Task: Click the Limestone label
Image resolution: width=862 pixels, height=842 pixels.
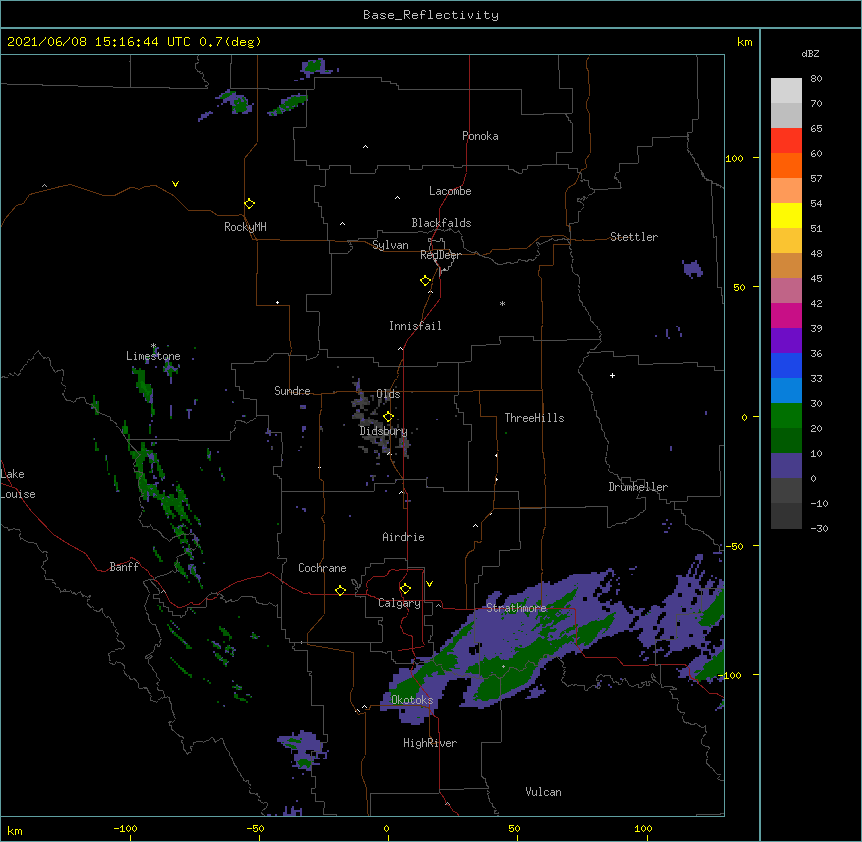Action: 153,356
